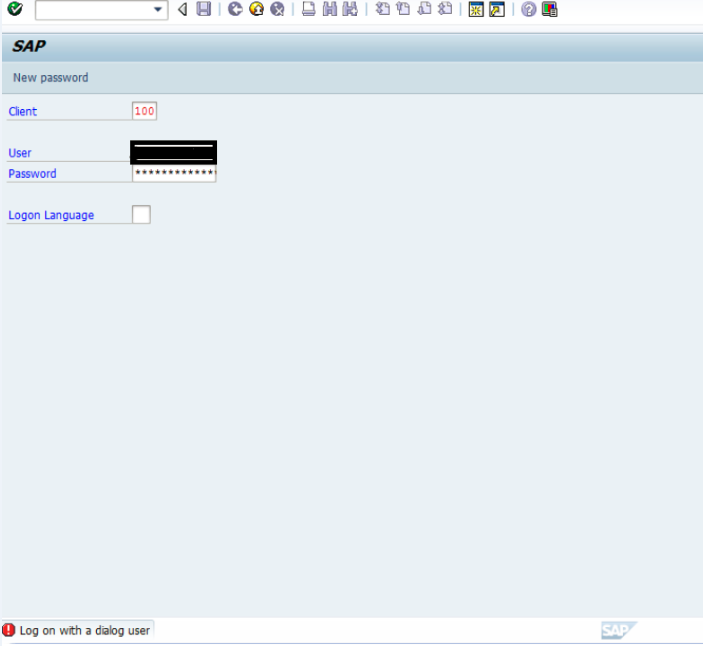Image resolution: width=703 pixels, height=646 pixels.
Task: Click the green checkmark Enter icon
Action: coord(15,9)
